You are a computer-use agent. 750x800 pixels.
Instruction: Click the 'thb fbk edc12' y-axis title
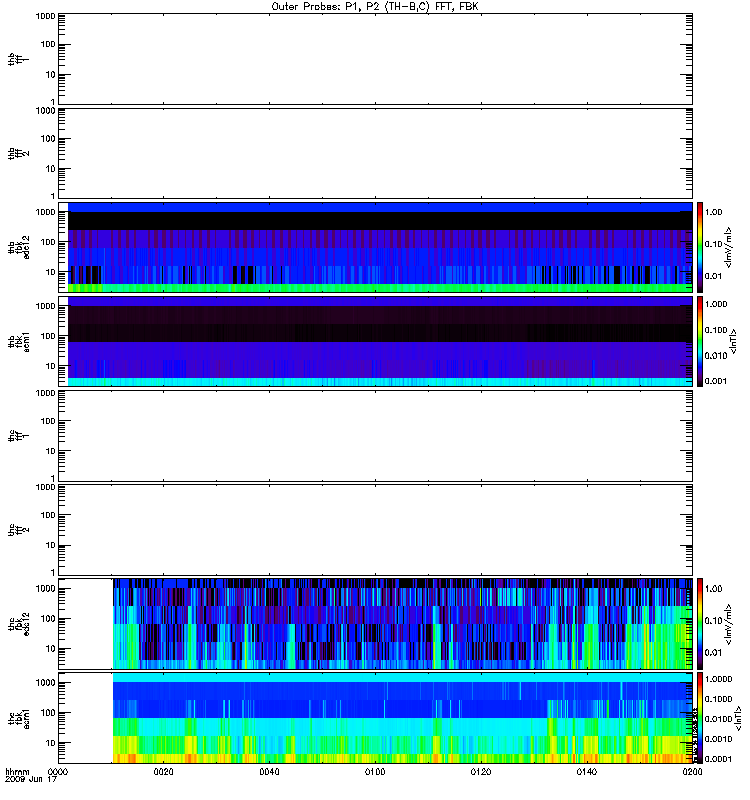pos(18,247)
